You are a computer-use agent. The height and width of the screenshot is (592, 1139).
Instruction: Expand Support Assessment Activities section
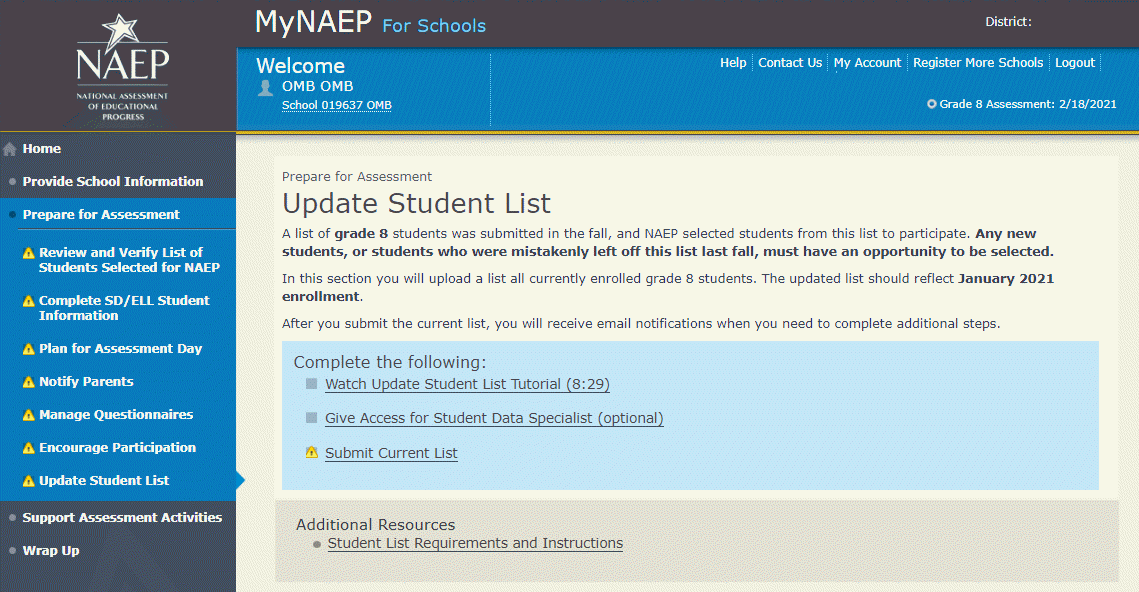(x=122, y=518)
